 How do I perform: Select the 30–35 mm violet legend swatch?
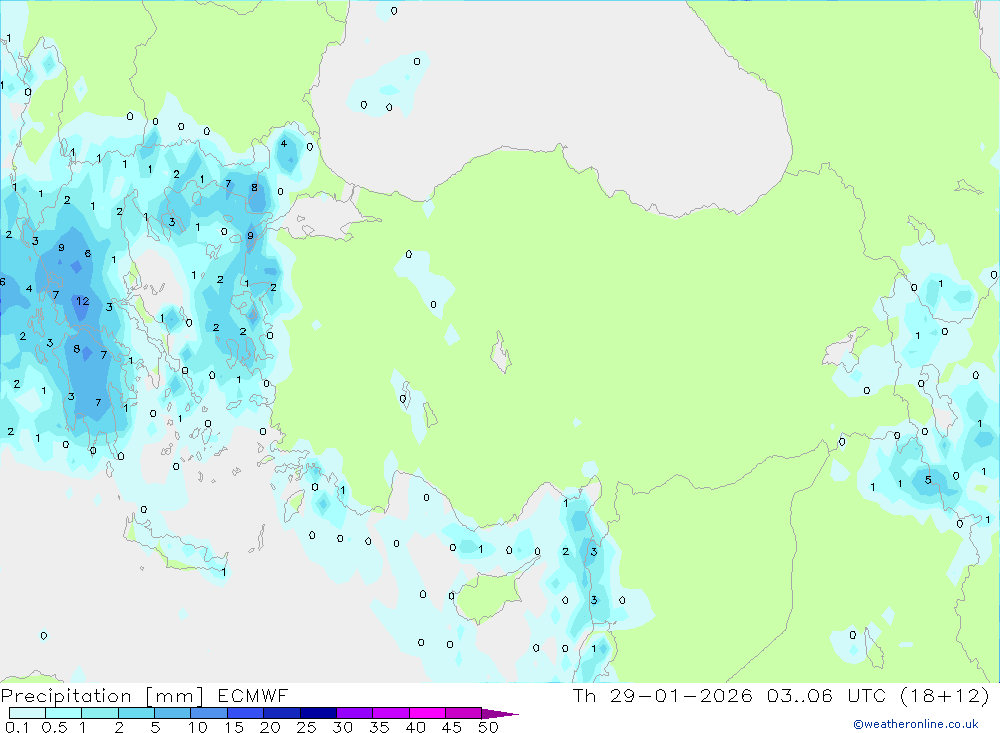(354, 713)
